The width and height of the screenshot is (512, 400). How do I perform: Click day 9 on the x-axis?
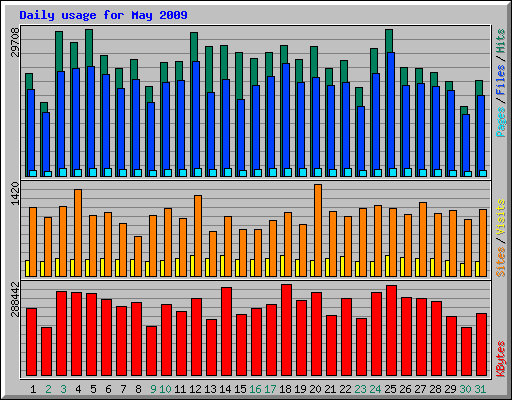pos(153,389)
